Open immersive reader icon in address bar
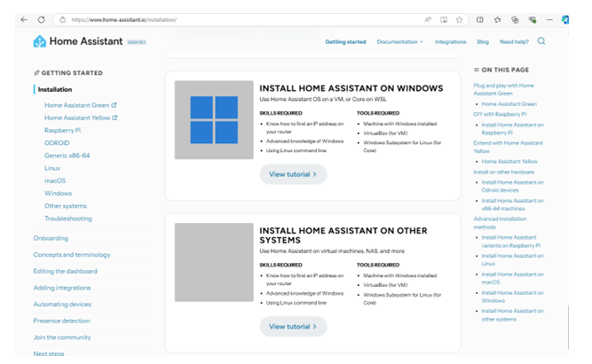The width and height of the screenshot is (592, 364). coord(444,20)
